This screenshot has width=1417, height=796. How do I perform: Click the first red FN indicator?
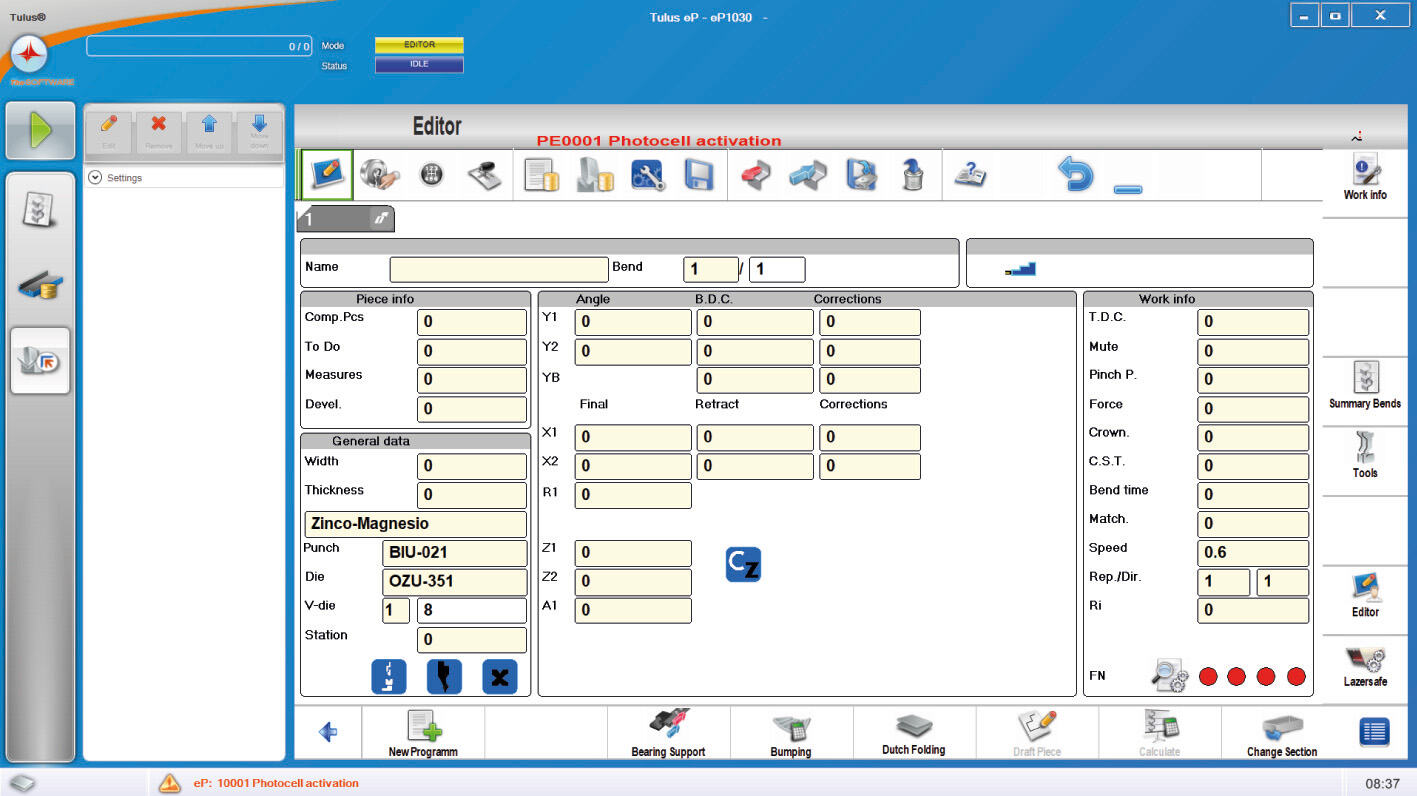click(x=1207, y=677)
